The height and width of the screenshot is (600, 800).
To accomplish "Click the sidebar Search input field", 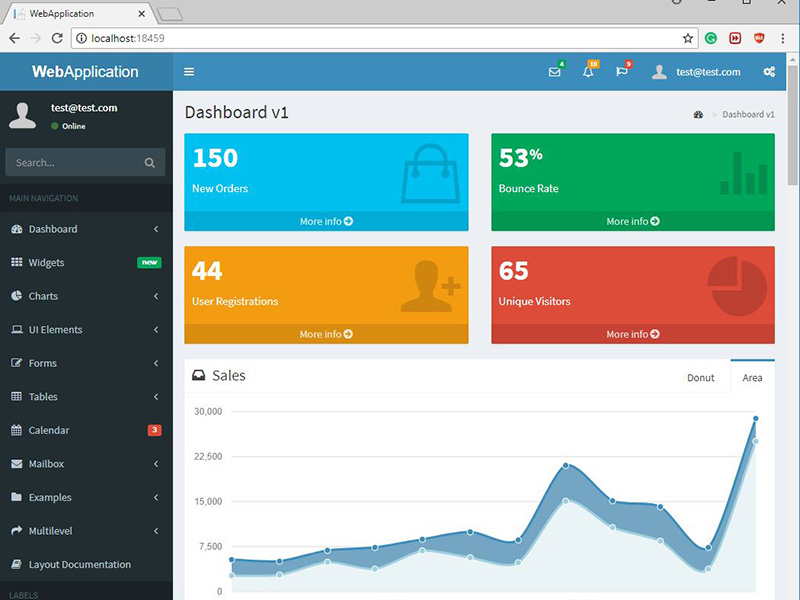I will pos(72,163).
